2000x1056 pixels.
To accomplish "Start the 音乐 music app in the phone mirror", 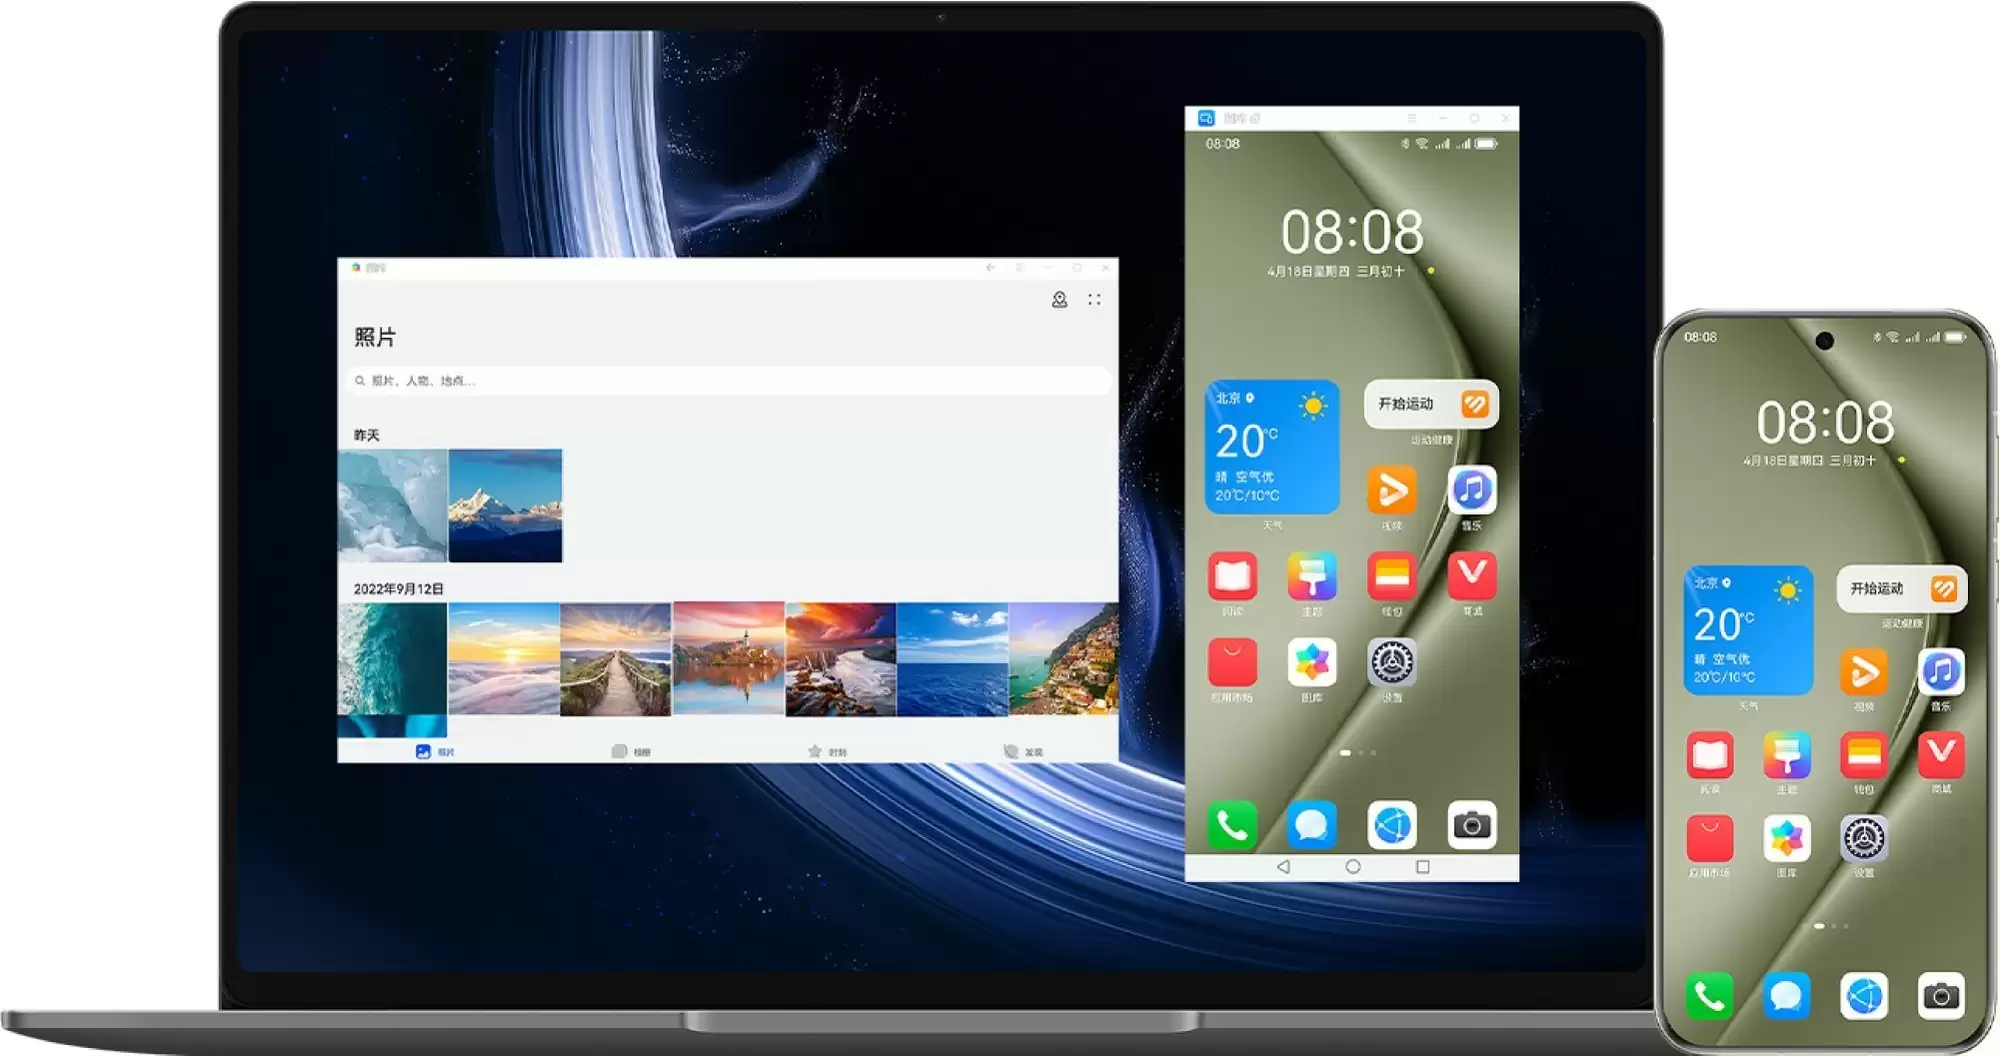I will 1472,490.
